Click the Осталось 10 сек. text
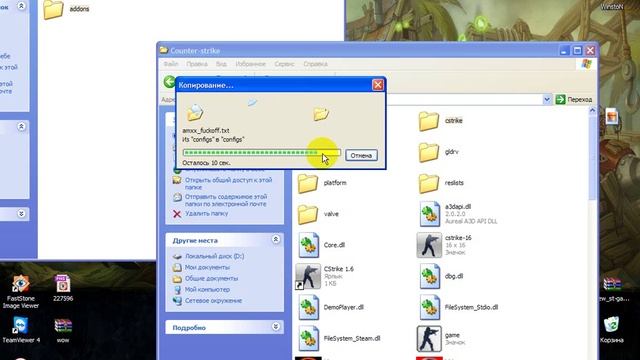Image resolution: width=640 pixels, height=360 pixels. (x=207, y=163)
